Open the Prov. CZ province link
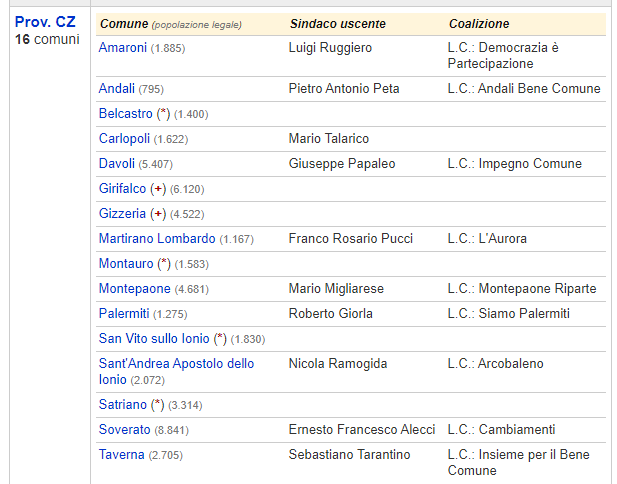617x484 pixels. (x=45, y=22)
